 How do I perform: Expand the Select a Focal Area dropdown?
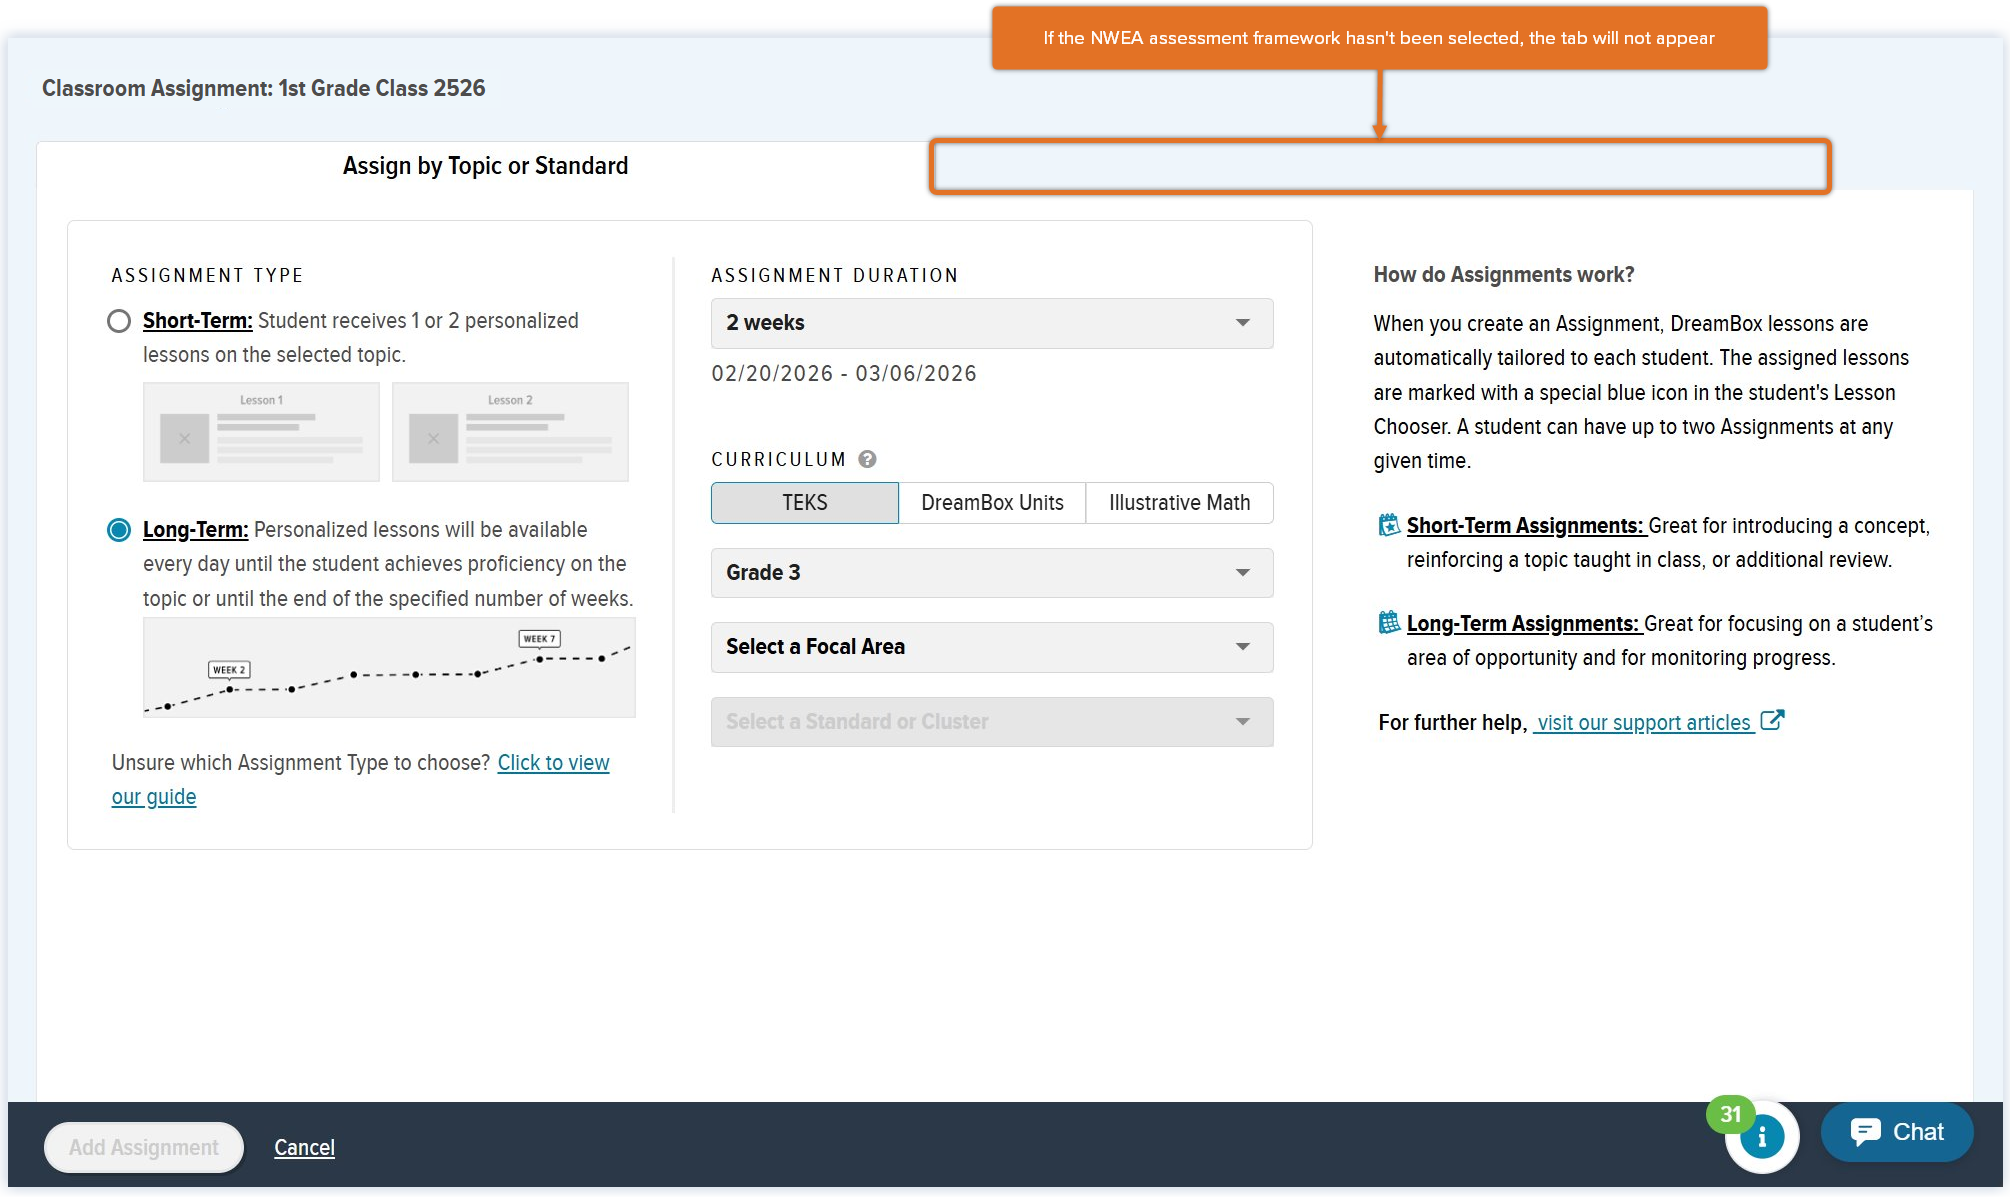[991, 647]
